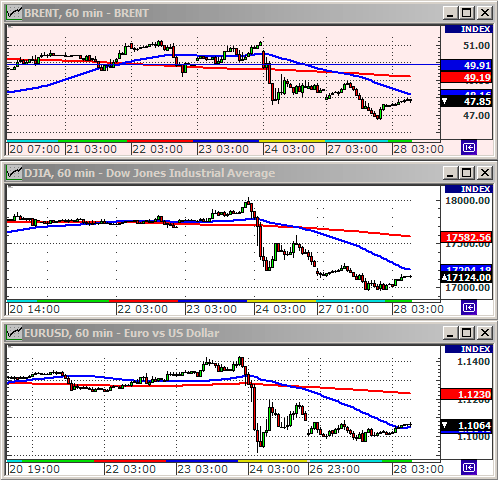Minimize the BRENT chart window
The height and width of the screenshot is (480, 498).
(450, 13)
